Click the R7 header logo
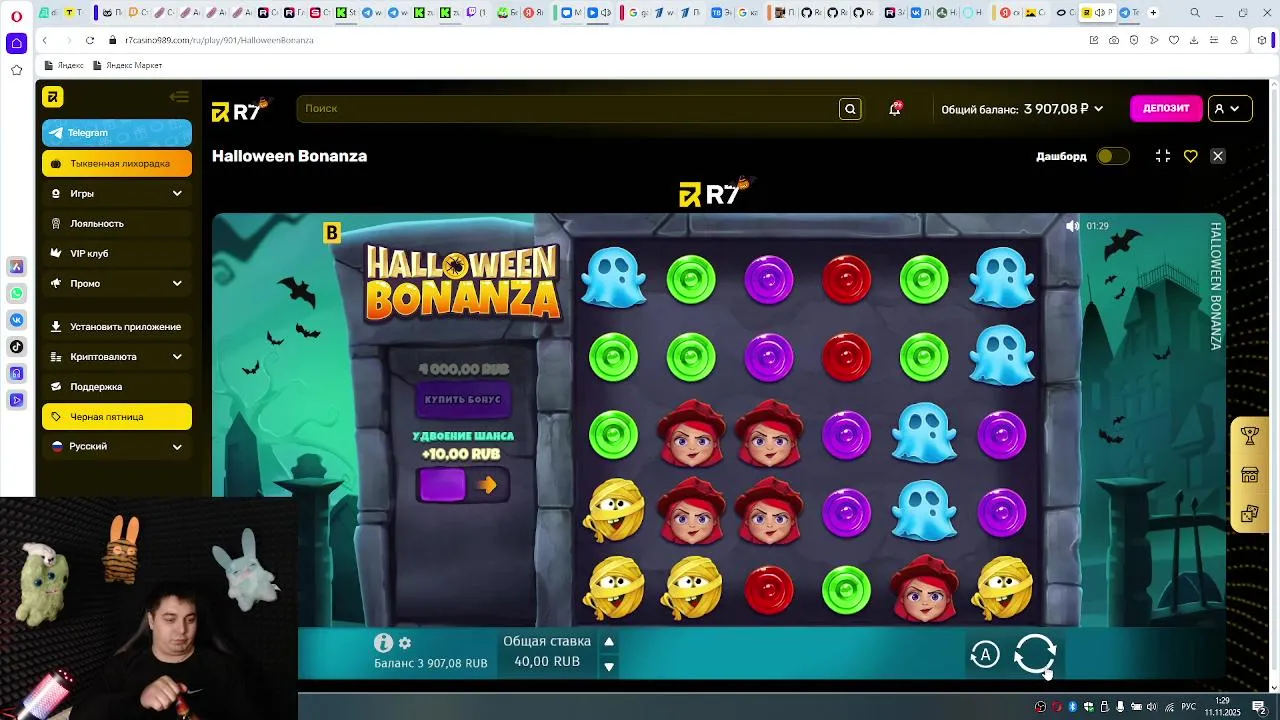 (241, 109)
